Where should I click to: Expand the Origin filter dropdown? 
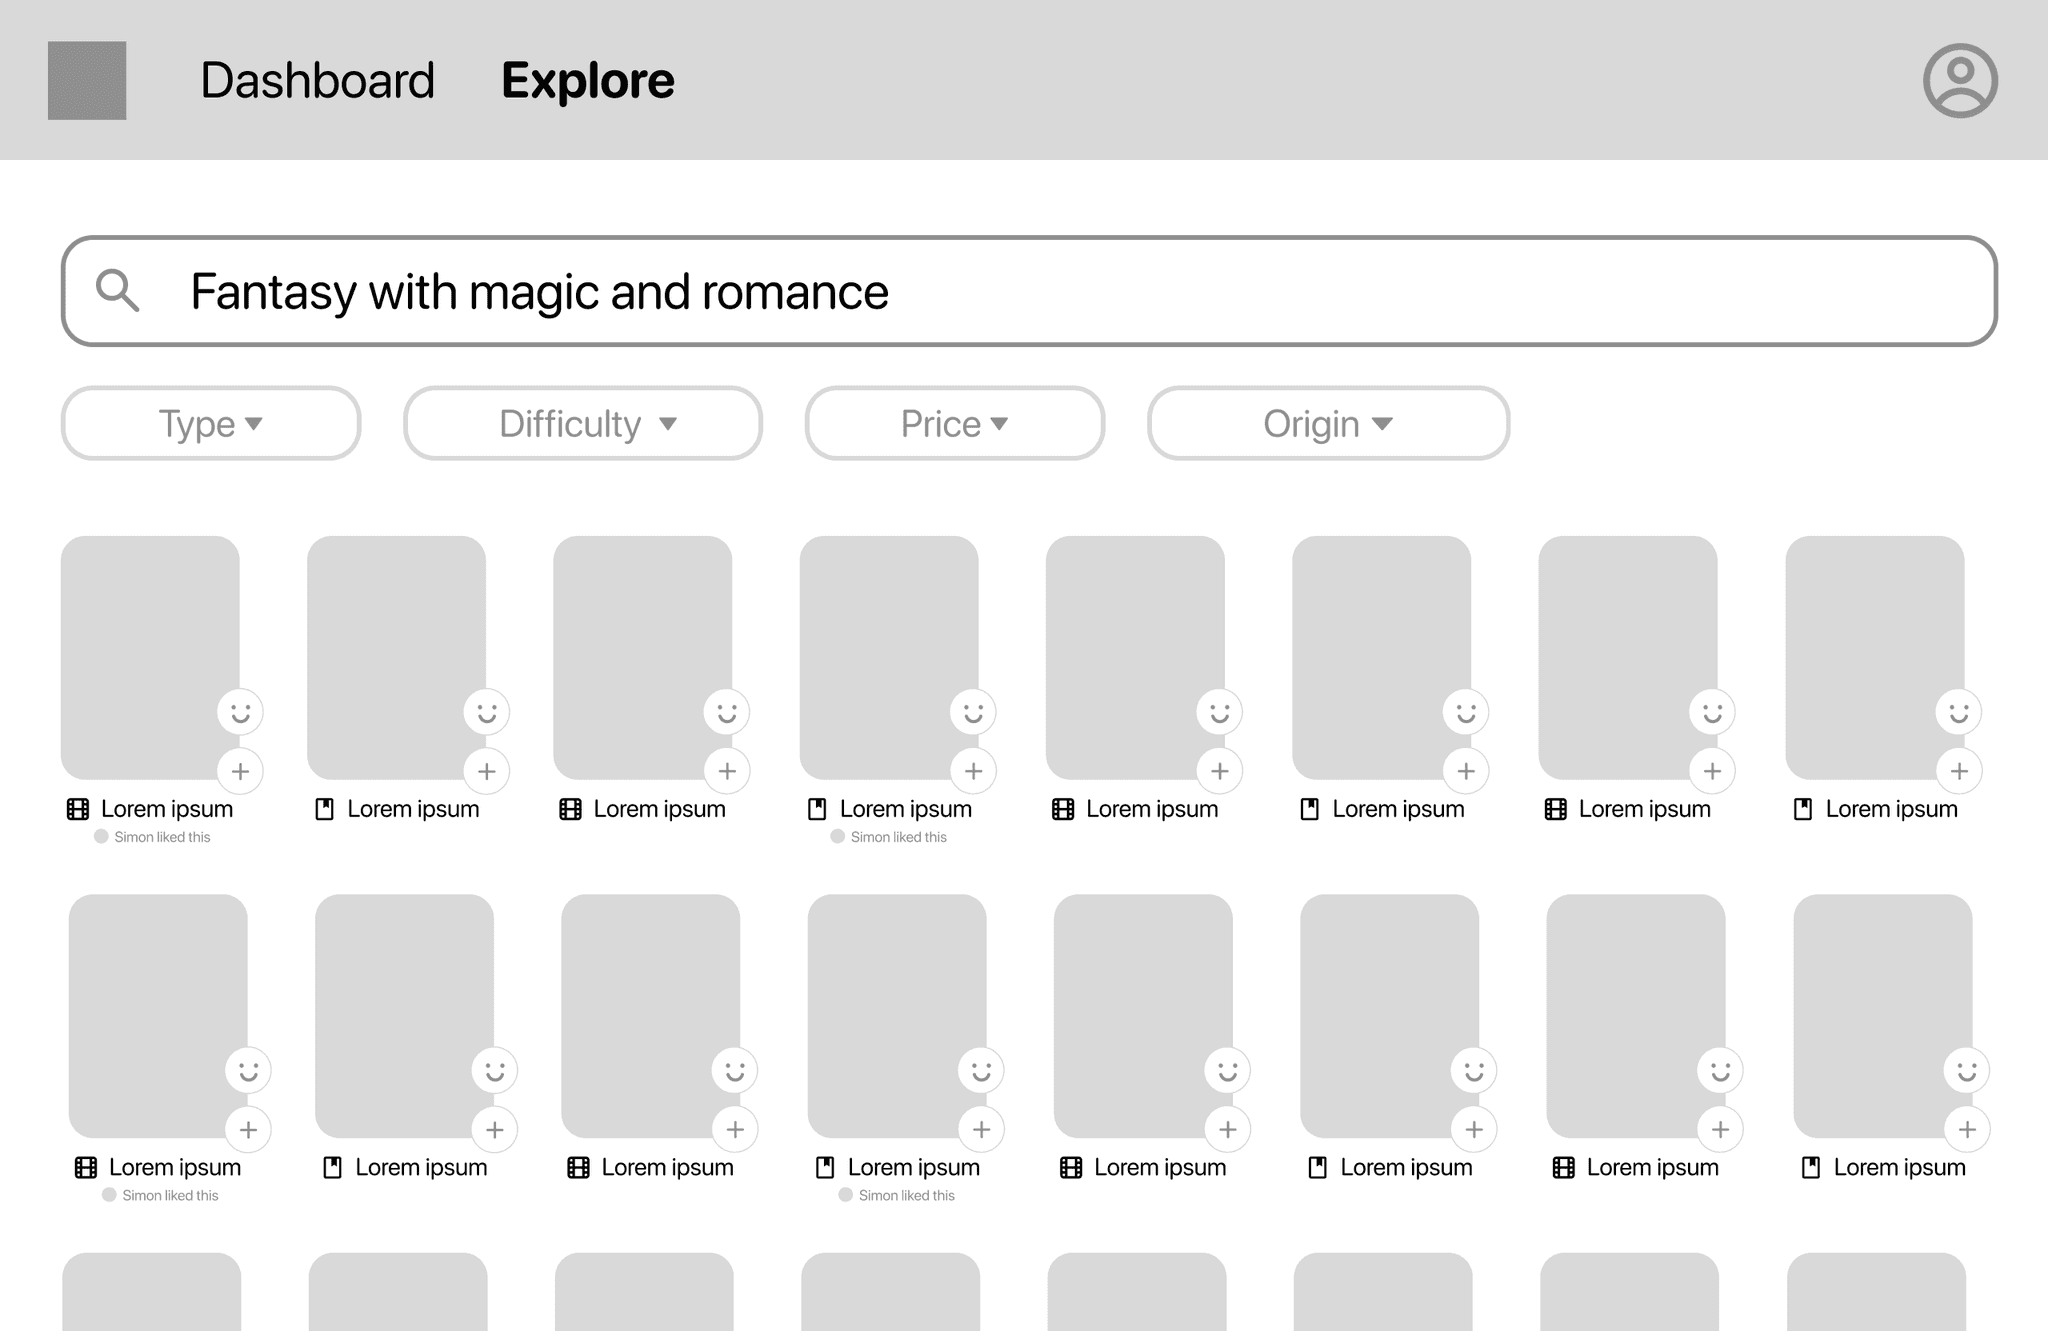click(x=1327, y=423)
